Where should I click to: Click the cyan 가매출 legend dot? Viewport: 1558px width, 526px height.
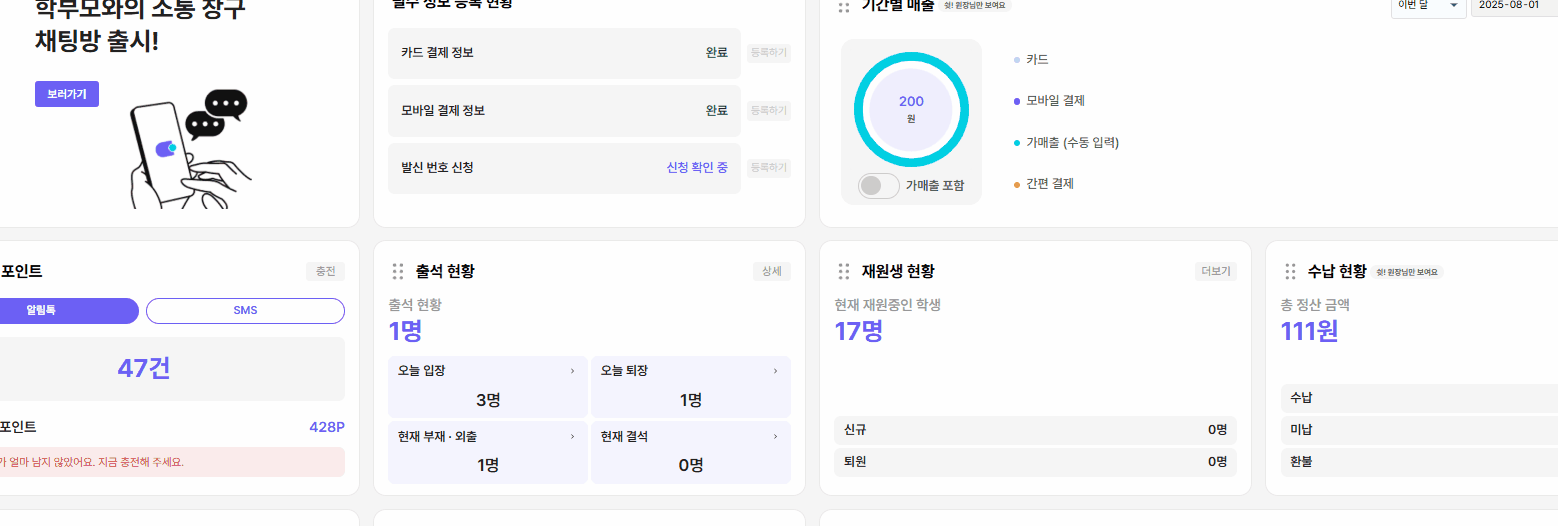[1017, 143]
